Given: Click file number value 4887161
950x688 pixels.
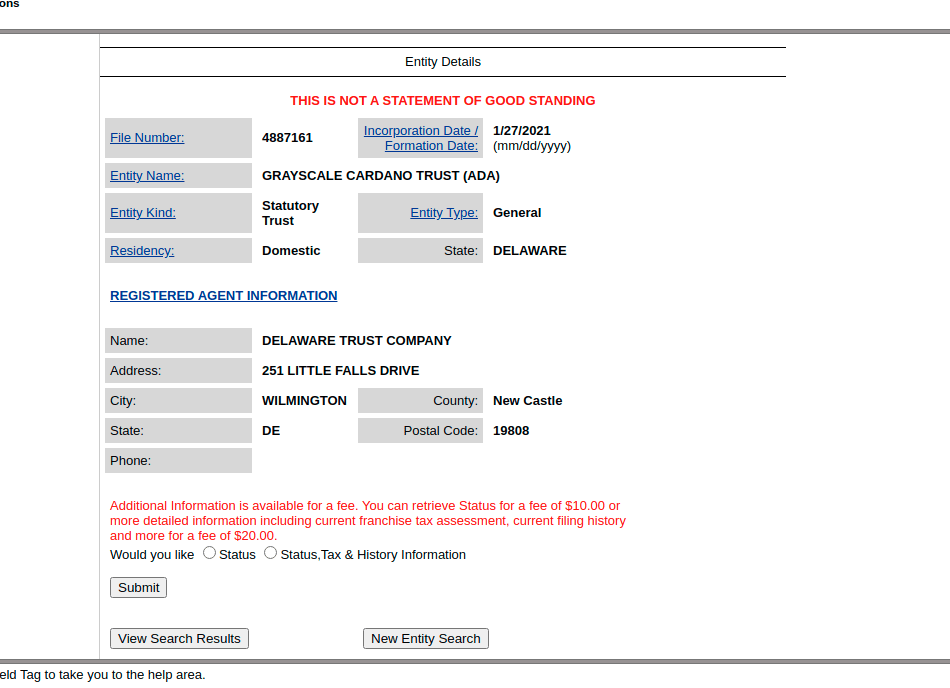Looking at the screenshot, I should (287, 138).
